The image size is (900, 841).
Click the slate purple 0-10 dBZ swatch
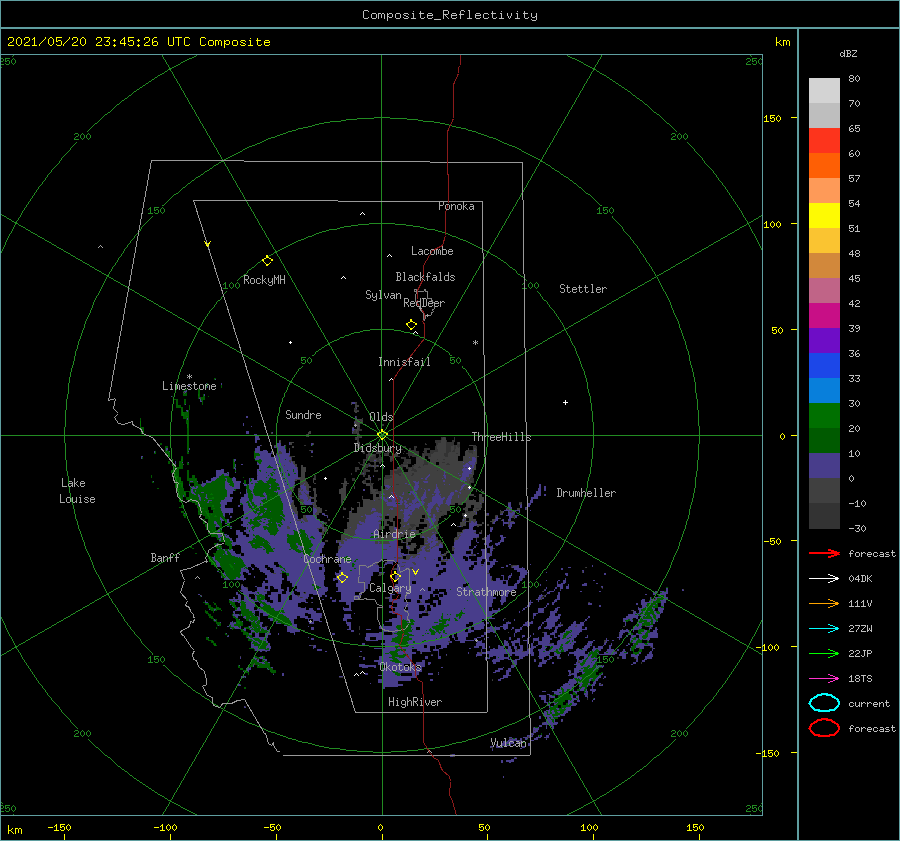[824, 465]
